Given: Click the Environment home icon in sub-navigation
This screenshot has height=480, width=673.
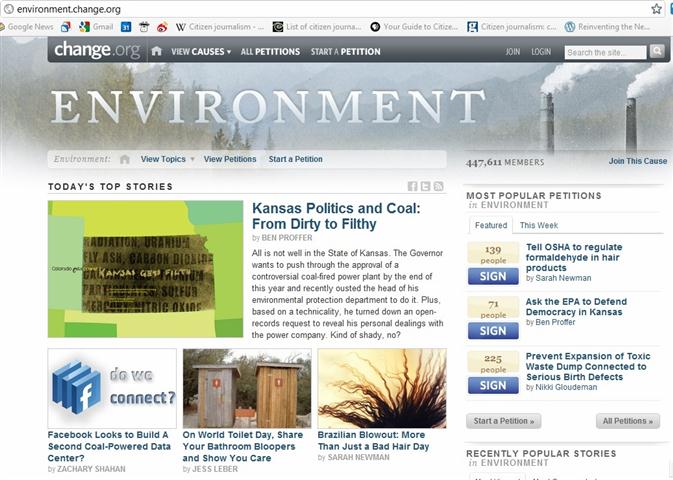Looking at the screenshot, I should point(125,159).
